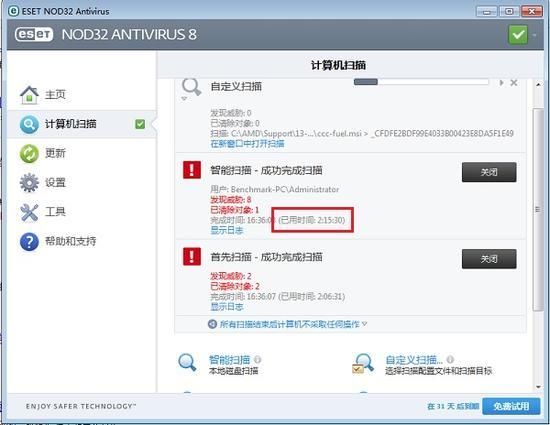Click 首先扫描 - 成功完成扫描 title
Screen dimensions: 550x425
click(266, 257)
